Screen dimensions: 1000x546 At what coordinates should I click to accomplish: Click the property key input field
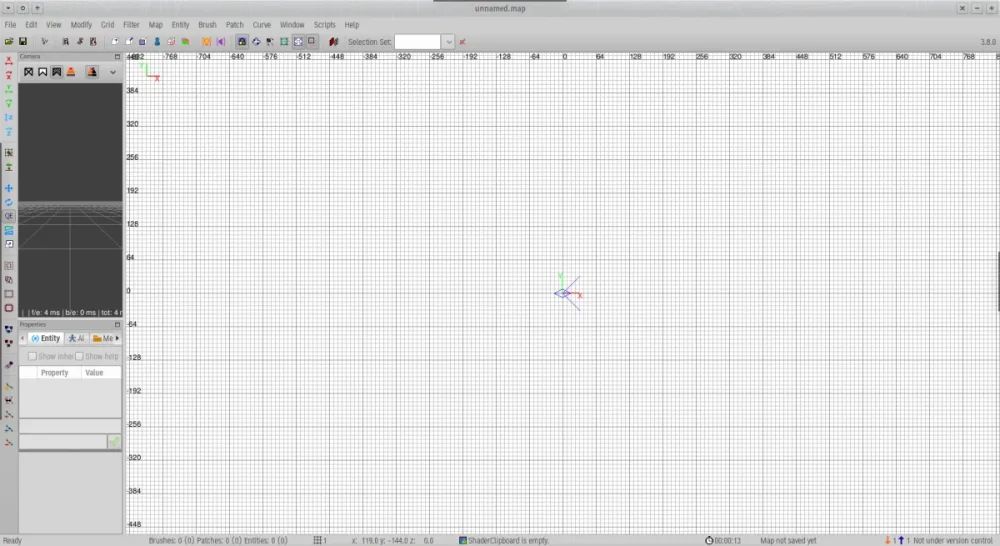point(70,426)
